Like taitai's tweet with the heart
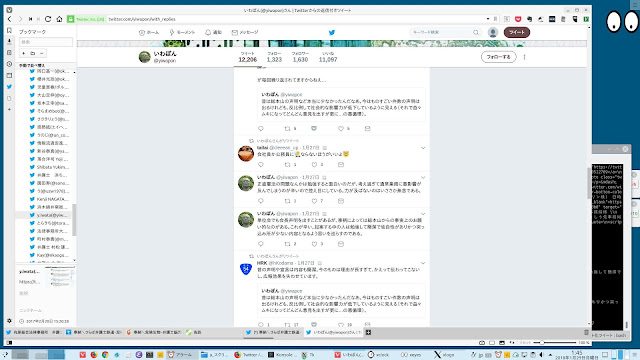 (314, 165)
